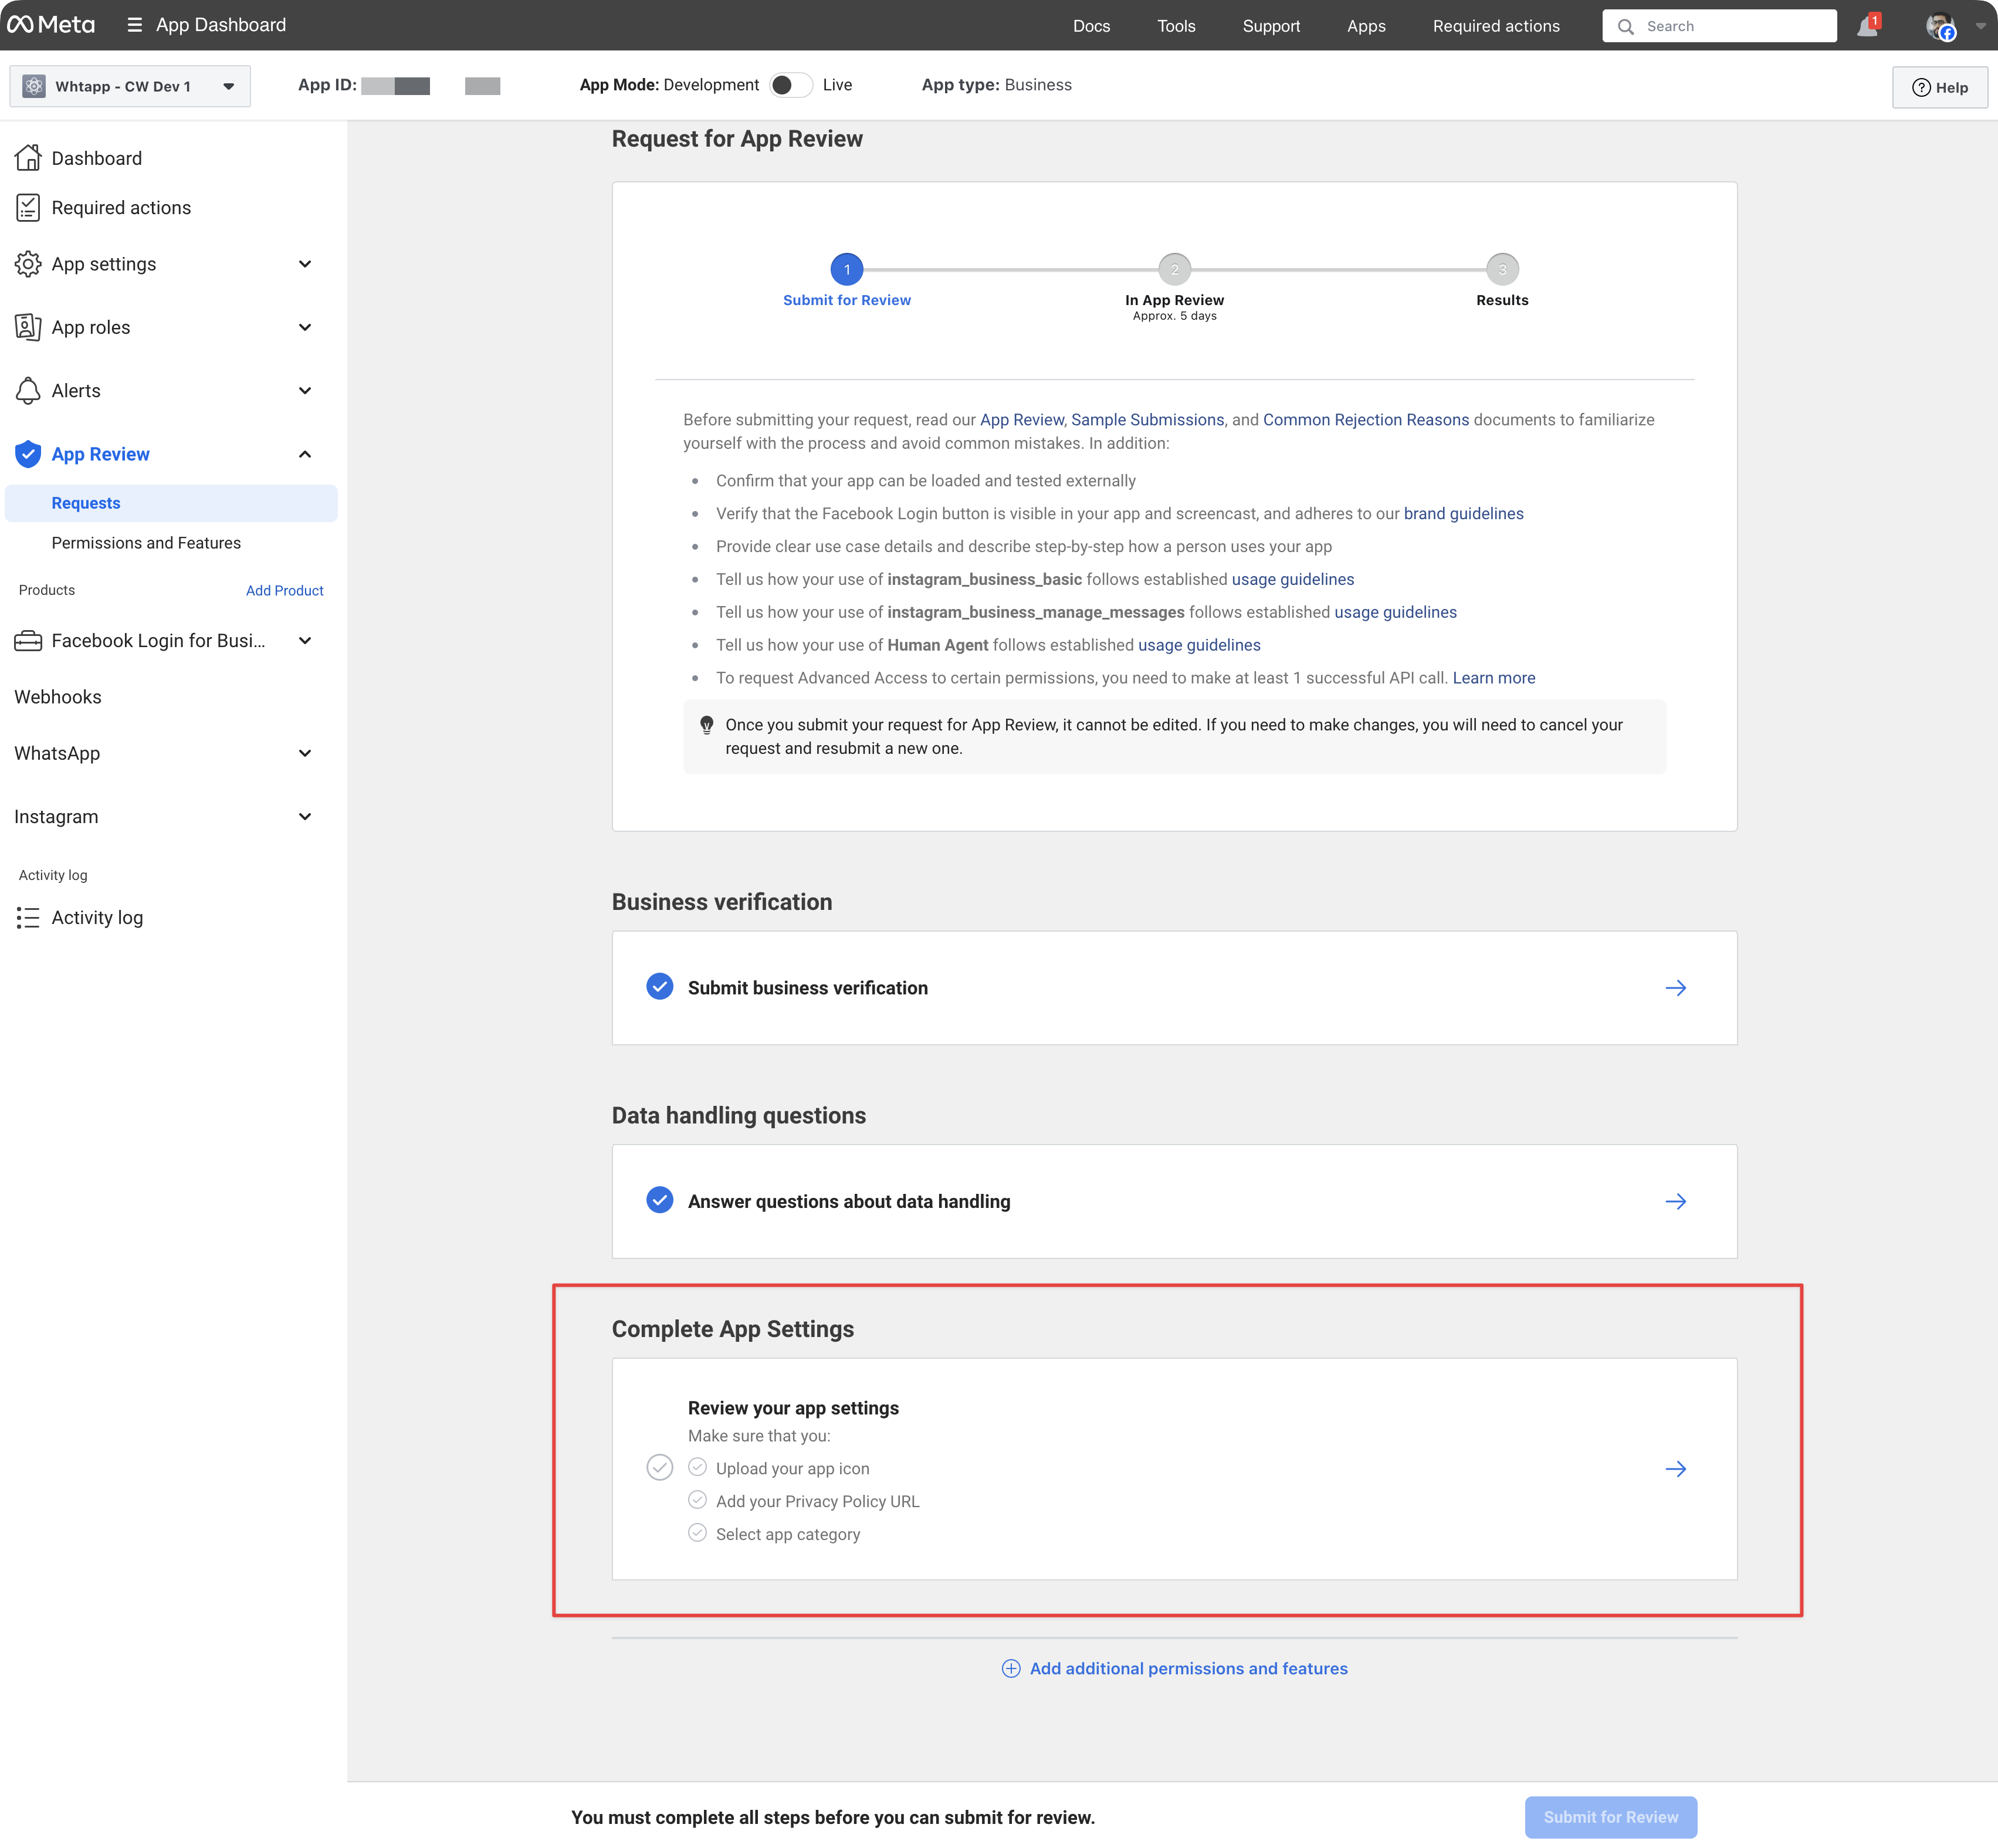Open the Review app settings arrow
This screenshot has height=1848, width=1998.
tap(1675, 1469)
